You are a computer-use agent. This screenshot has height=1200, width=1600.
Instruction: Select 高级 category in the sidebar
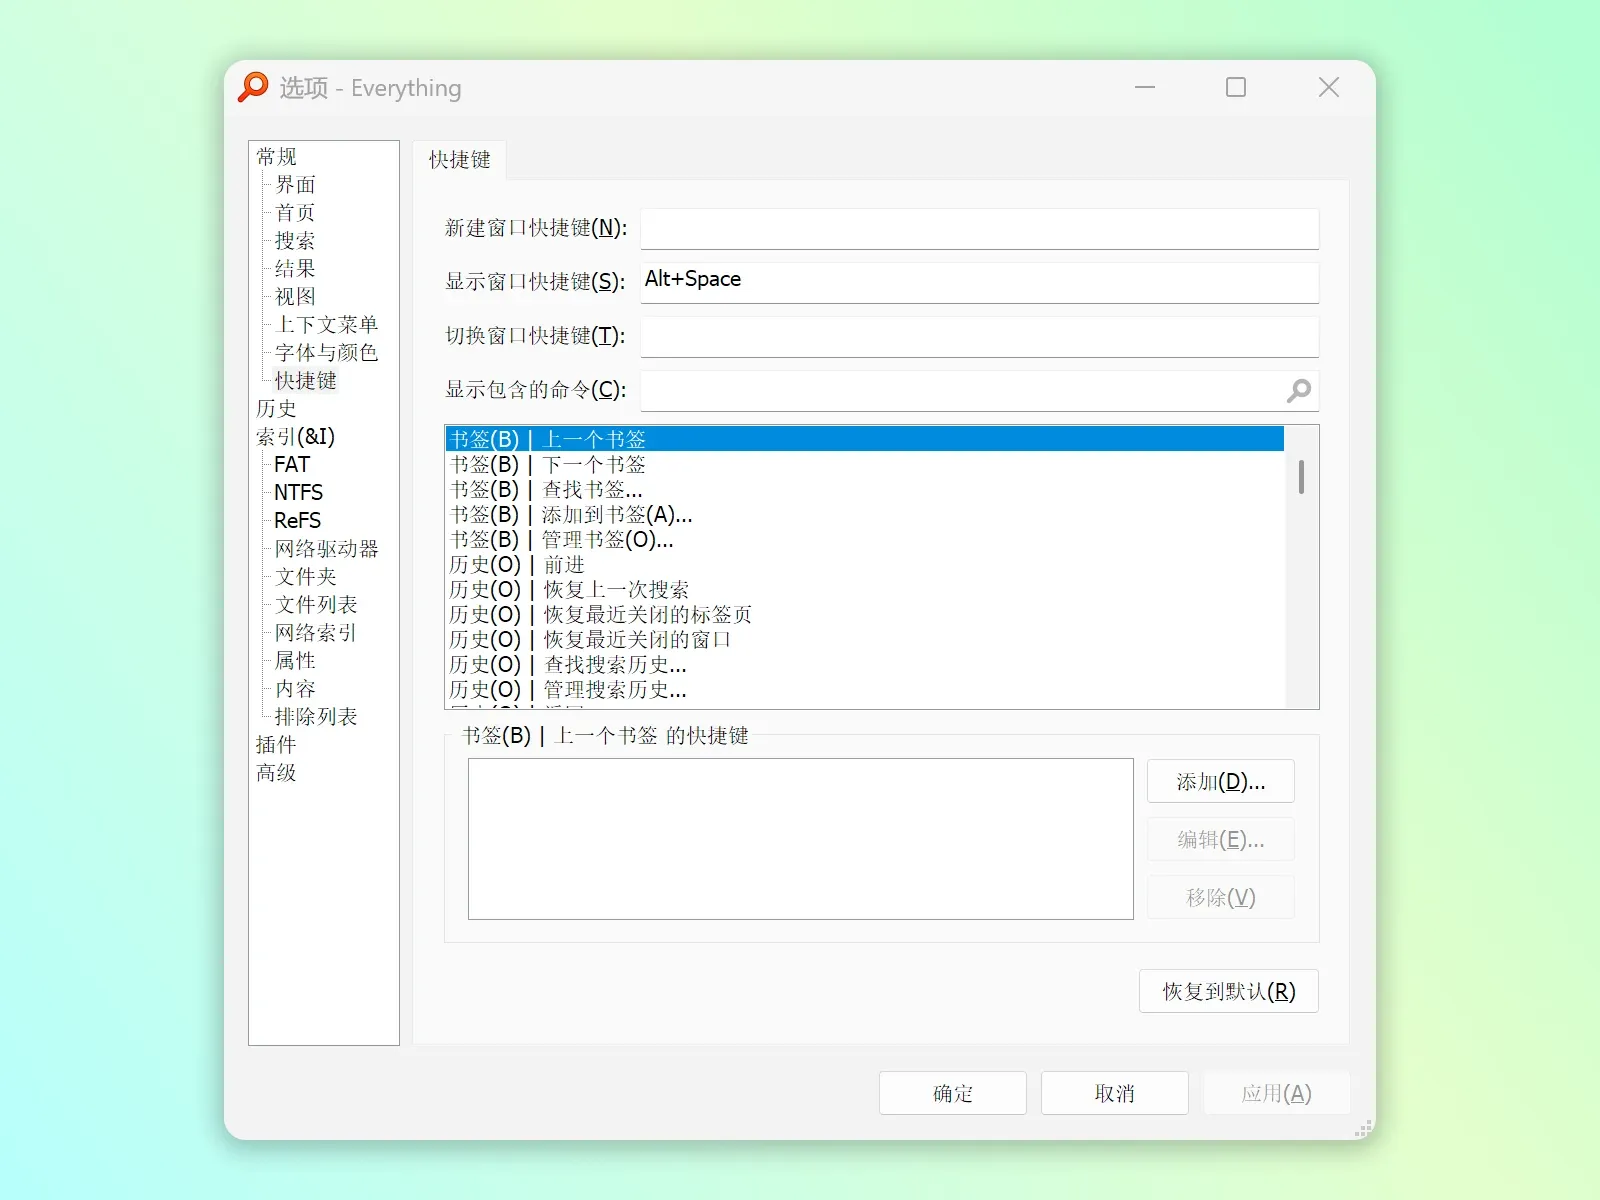(x=276, y=773)
